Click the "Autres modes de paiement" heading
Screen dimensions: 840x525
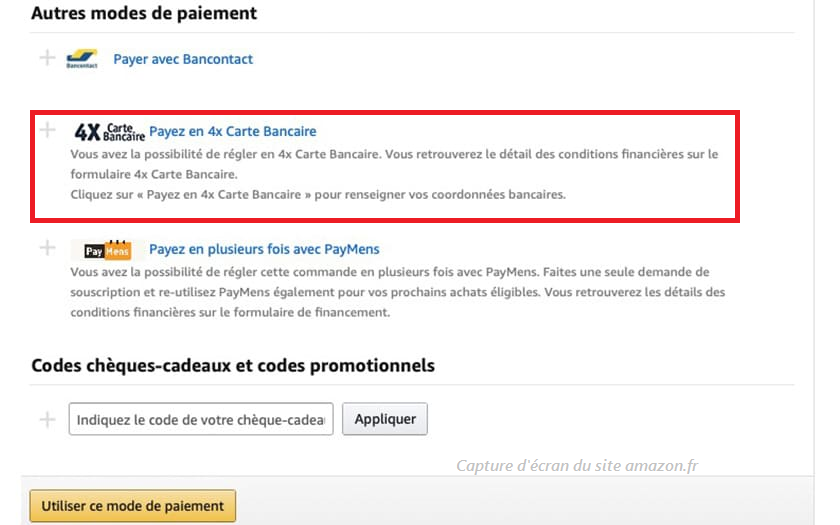click(x=144, y=13)
